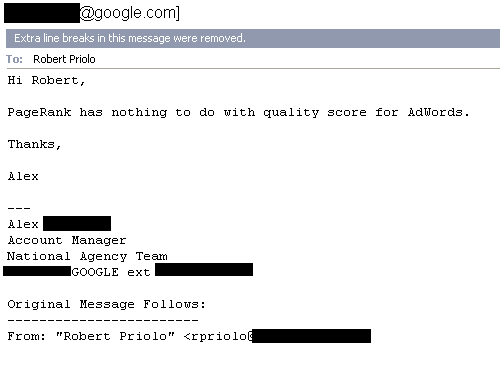Click the Hi Robert greeting line
Viewport: 500px width, 367px height.
pos(46,80)
